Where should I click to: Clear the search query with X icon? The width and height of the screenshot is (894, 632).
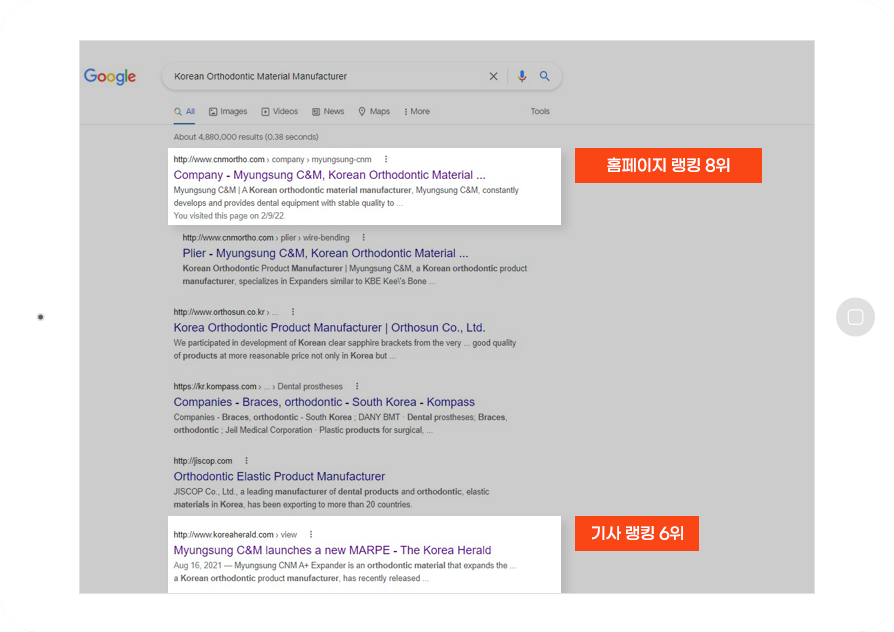pyautogui.click(x=493, y=76)
